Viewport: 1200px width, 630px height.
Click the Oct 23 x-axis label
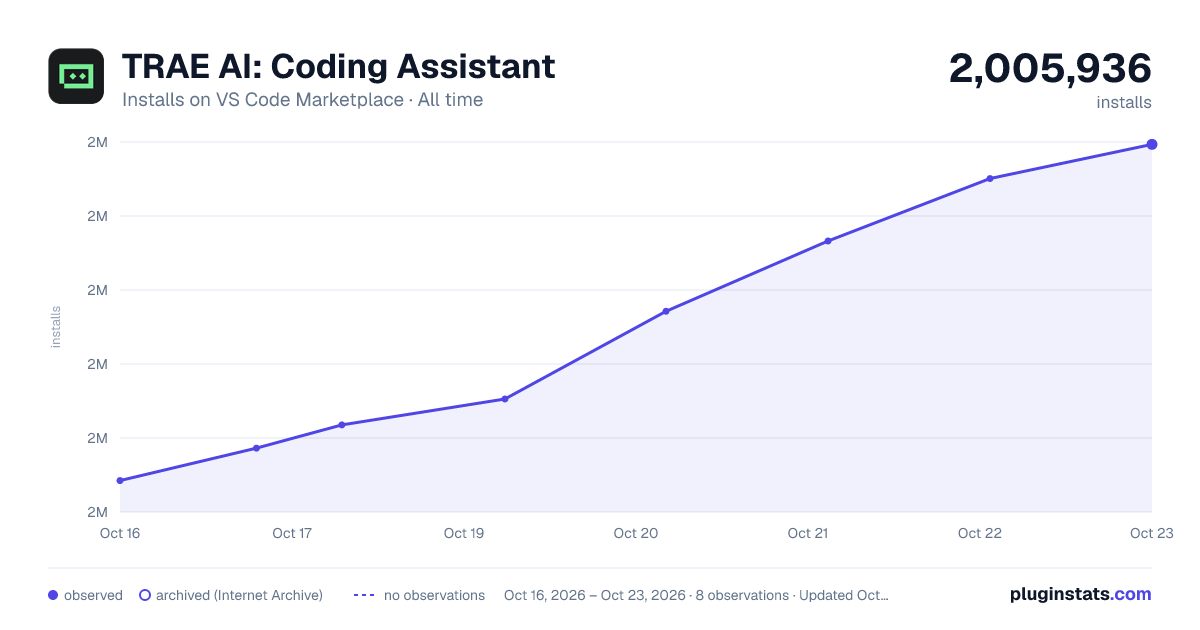click(x=1152, y=533)
